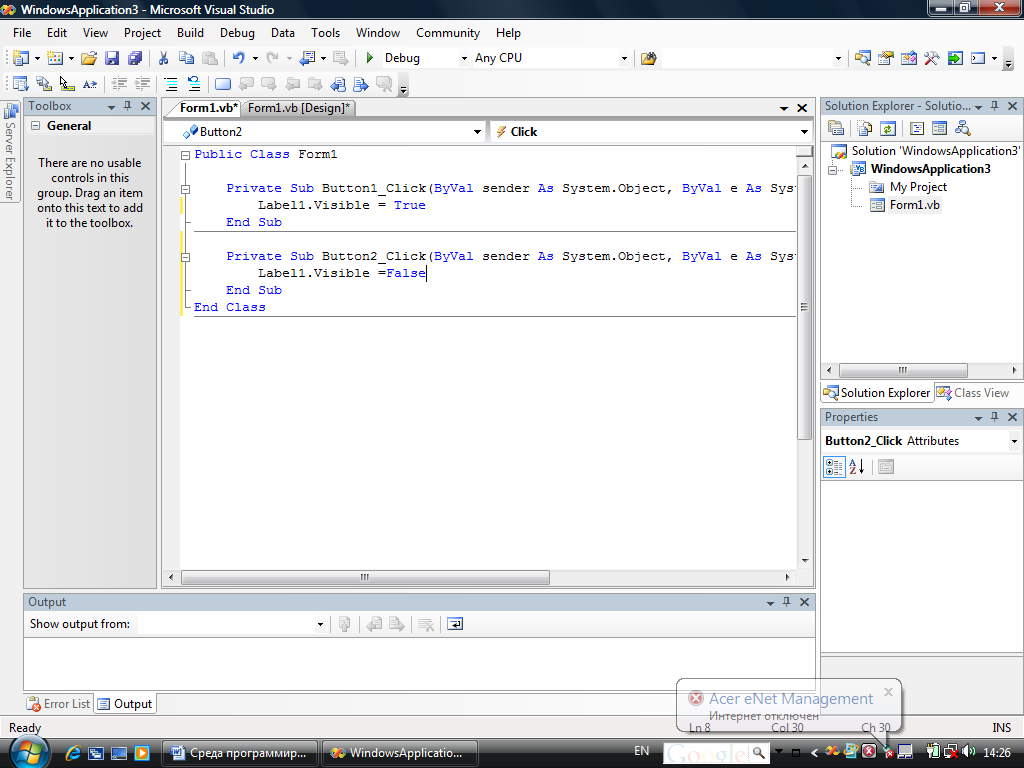Comment out the selected lines
This screenshot has height=768, width=1024.
pyautogui.click(x=170, y=84)
